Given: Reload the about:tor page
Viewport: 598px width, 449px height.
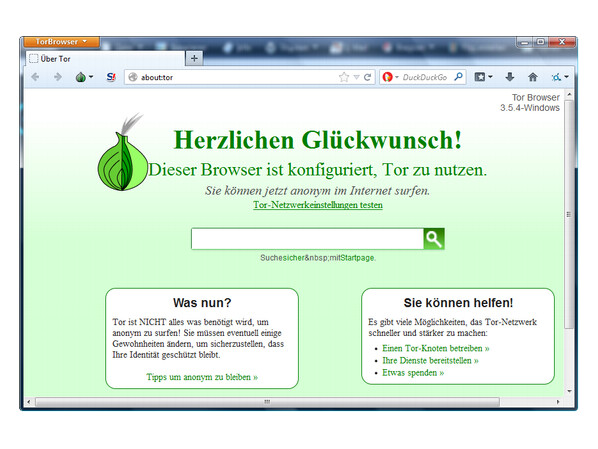Looking at the screenshot, I should (x=367, y=77).
